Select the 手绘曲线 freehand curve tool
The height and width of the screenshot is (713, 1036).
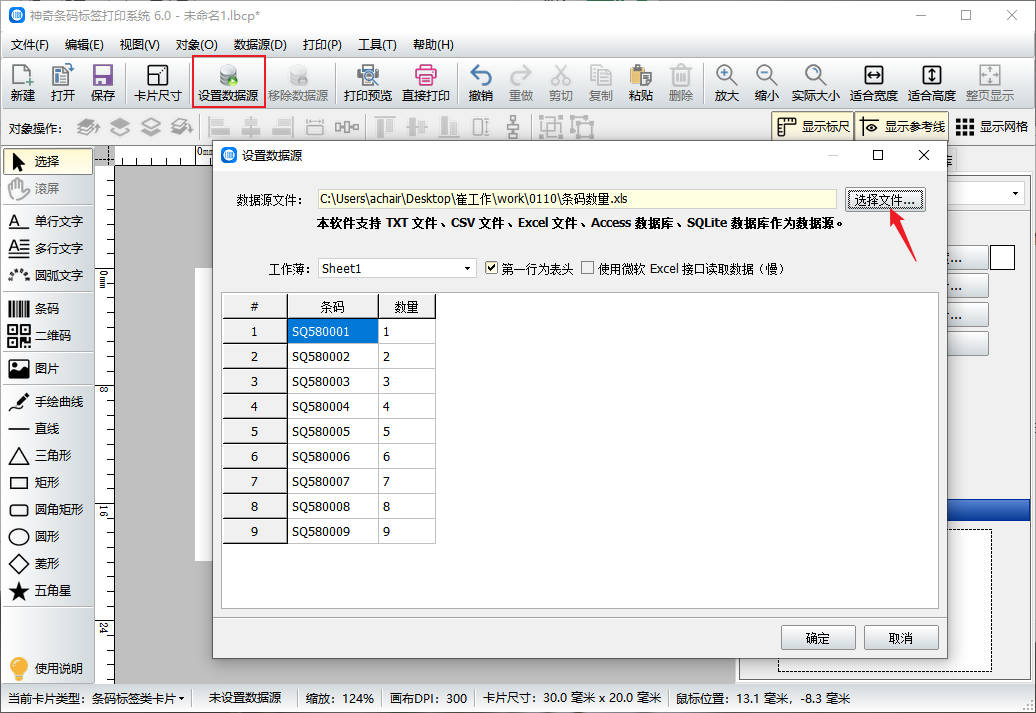coord(48,402)
